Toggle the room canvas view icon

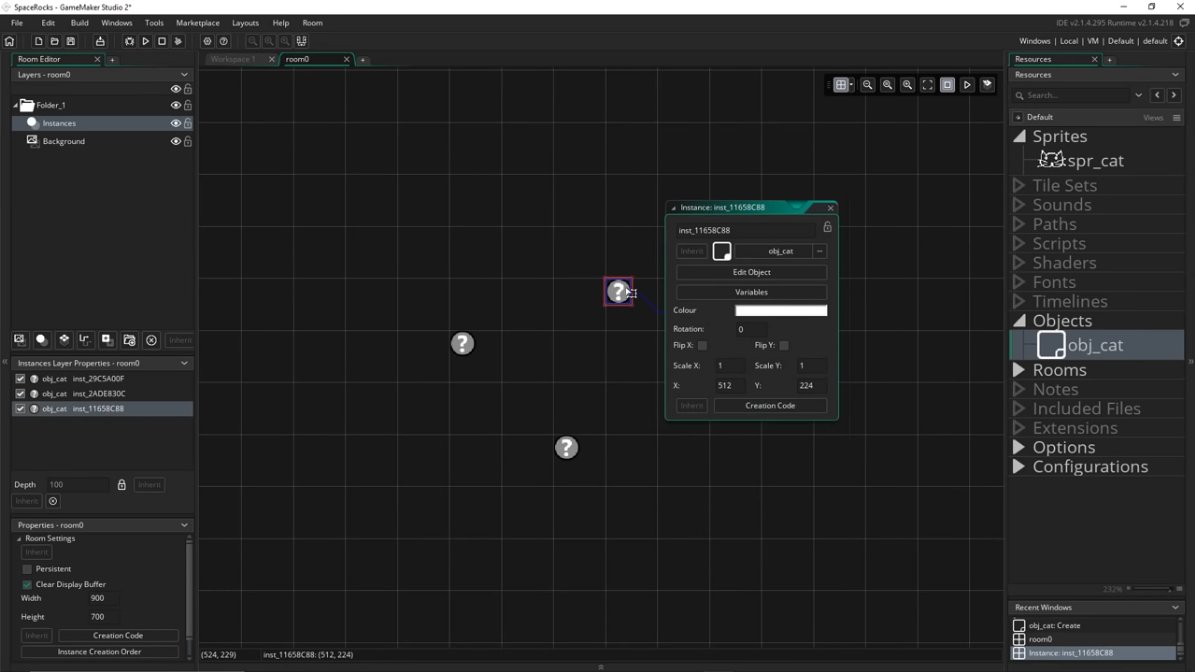(x=947, y=85)
